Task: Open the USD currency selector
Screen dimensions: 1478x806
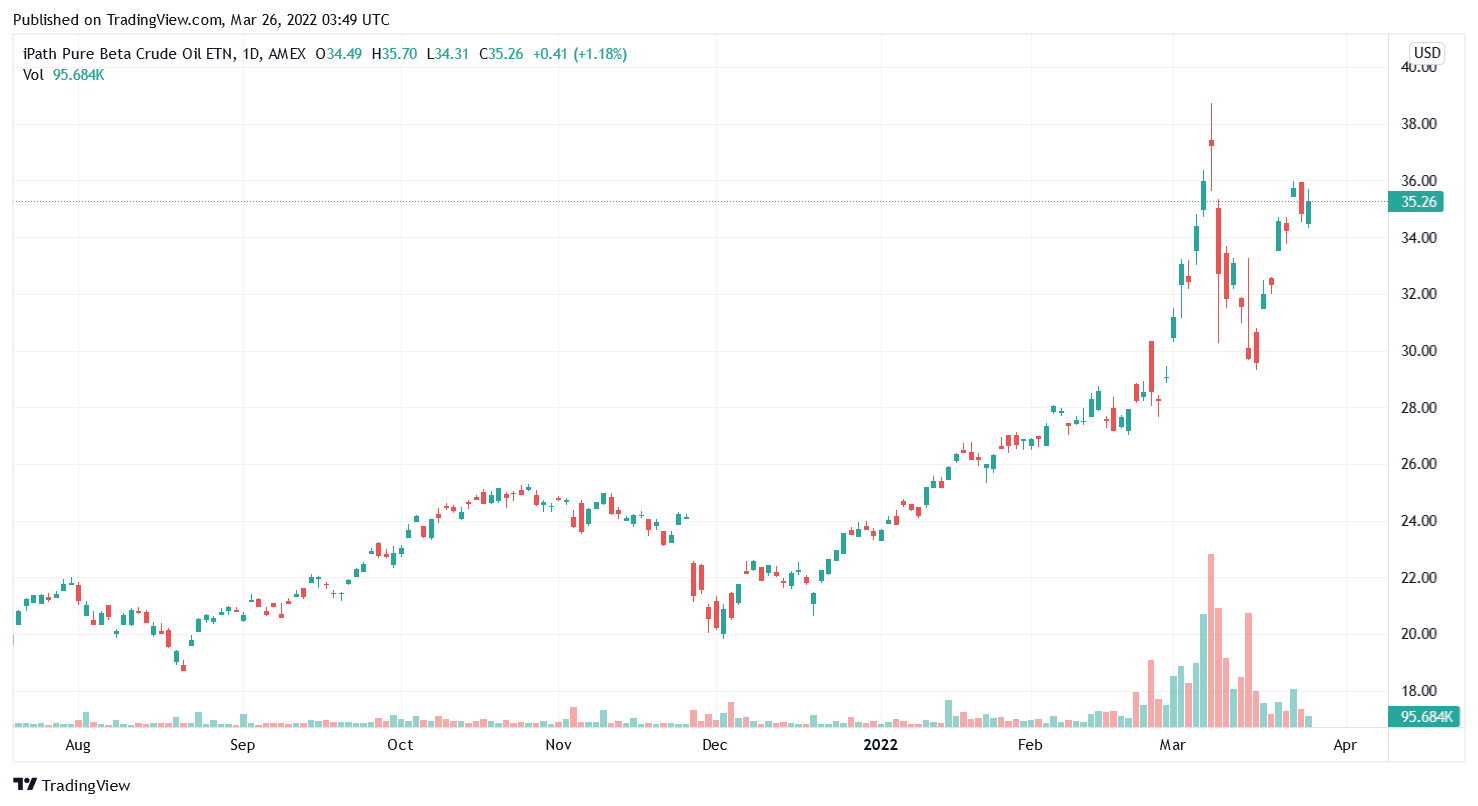Action: coord(1426,53)
